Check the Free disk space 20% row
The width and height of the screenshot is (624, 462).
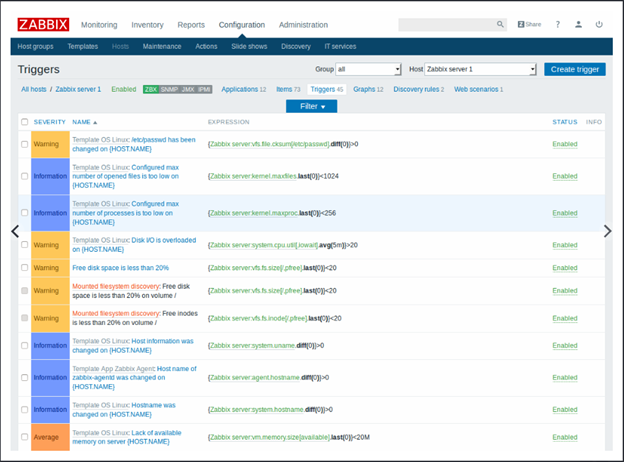(25, 267)
